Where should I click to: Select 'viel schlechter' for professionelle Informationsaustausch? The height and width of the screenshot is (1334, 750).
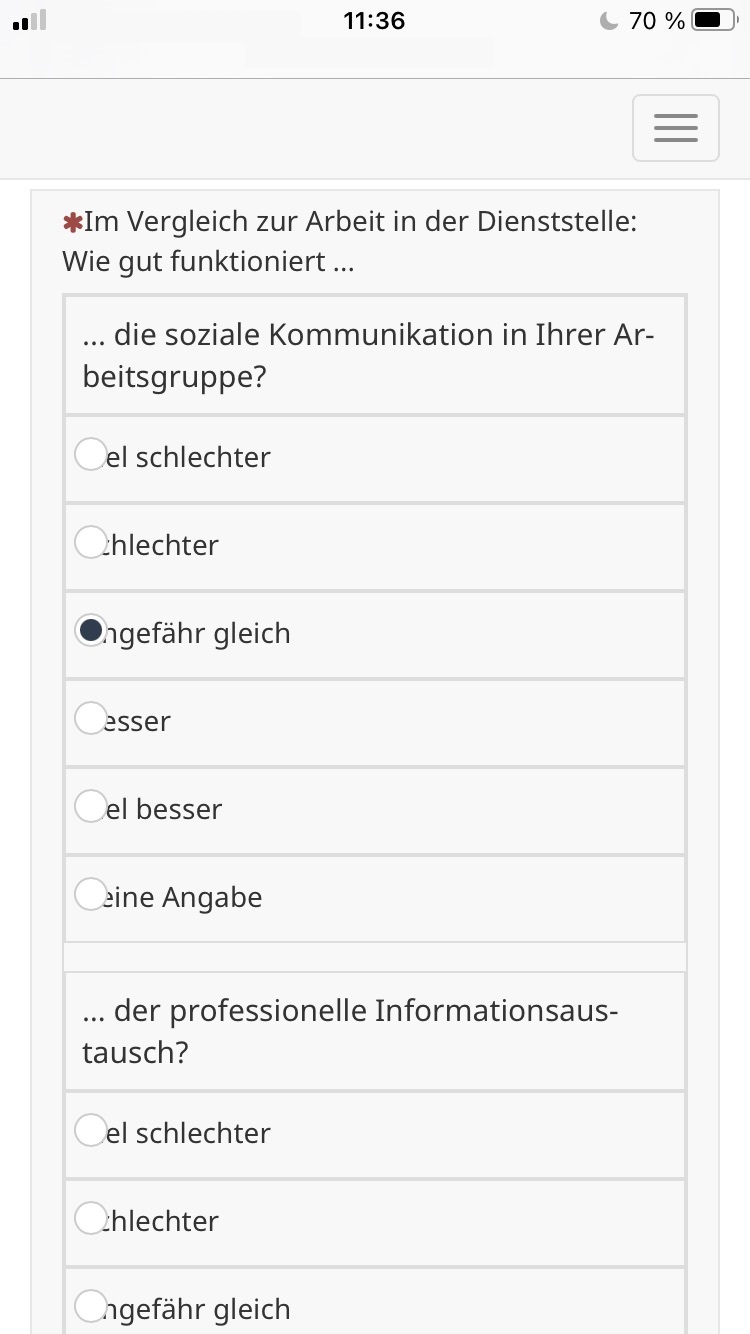tap(91, 1131)
